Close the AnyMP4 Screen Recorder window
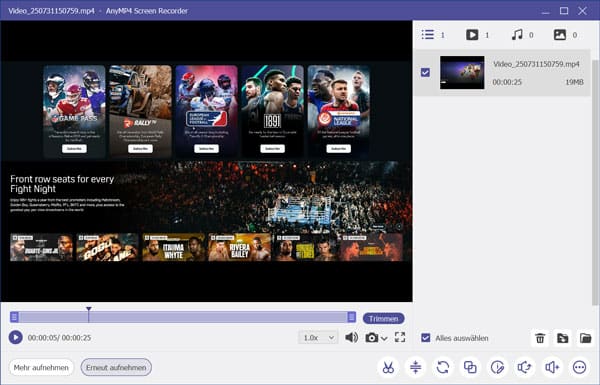This screenshot has height=385, width=600. 582,11
